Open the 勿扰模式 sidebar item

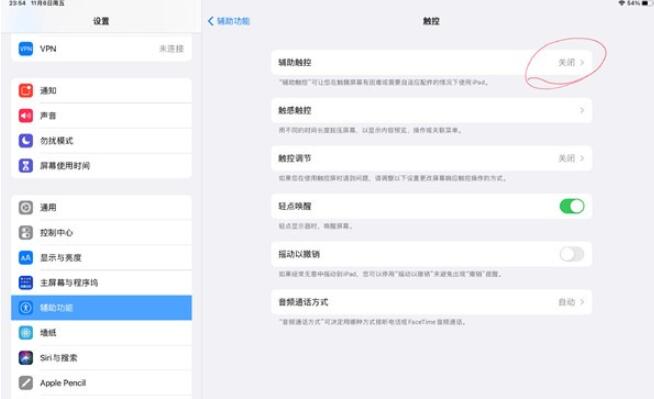101,141
